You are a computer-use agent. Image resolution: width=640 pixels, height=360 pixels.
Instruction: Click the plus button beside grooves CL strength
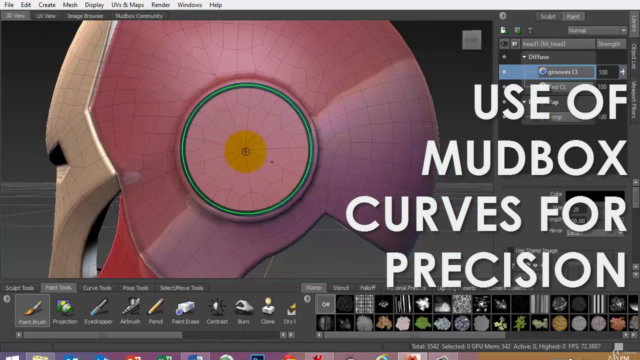pyautogui.click(x=622, y=72)
